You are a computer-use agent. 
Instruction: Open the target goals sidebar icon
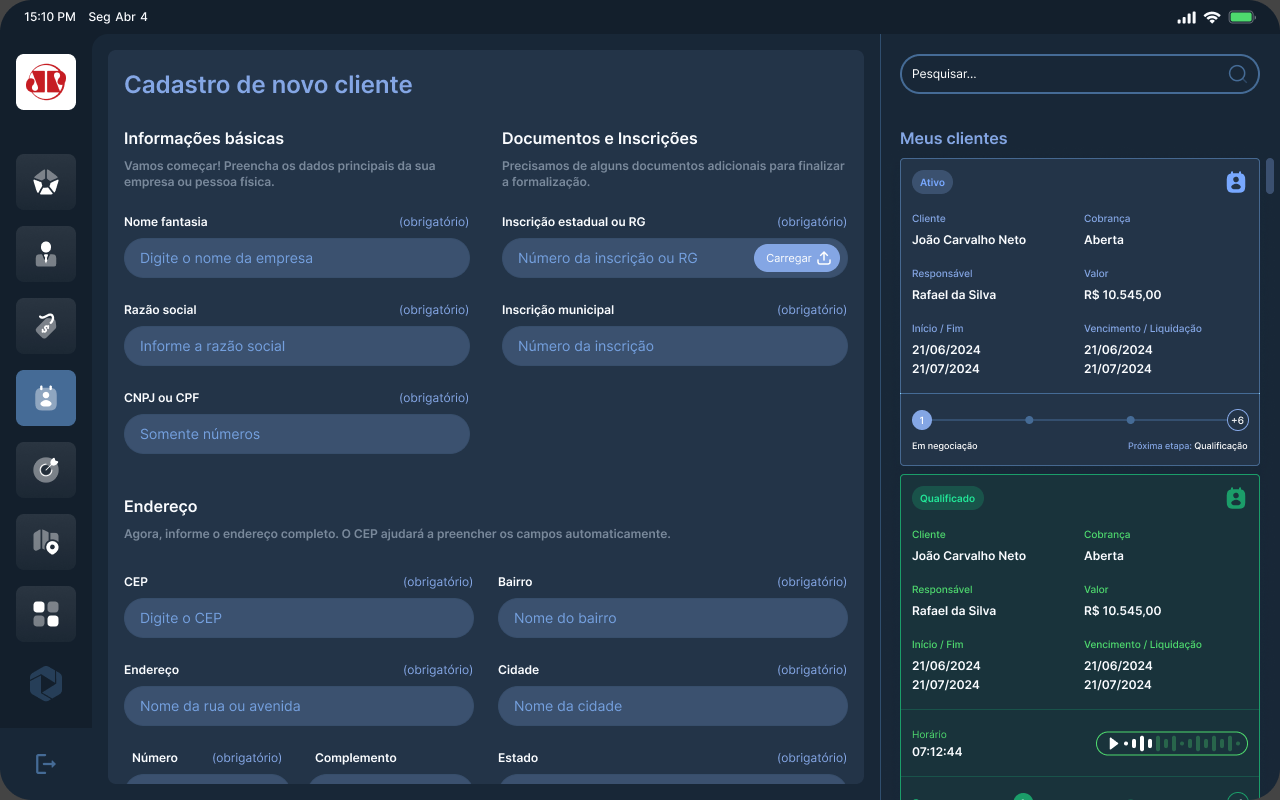point(46,470)
